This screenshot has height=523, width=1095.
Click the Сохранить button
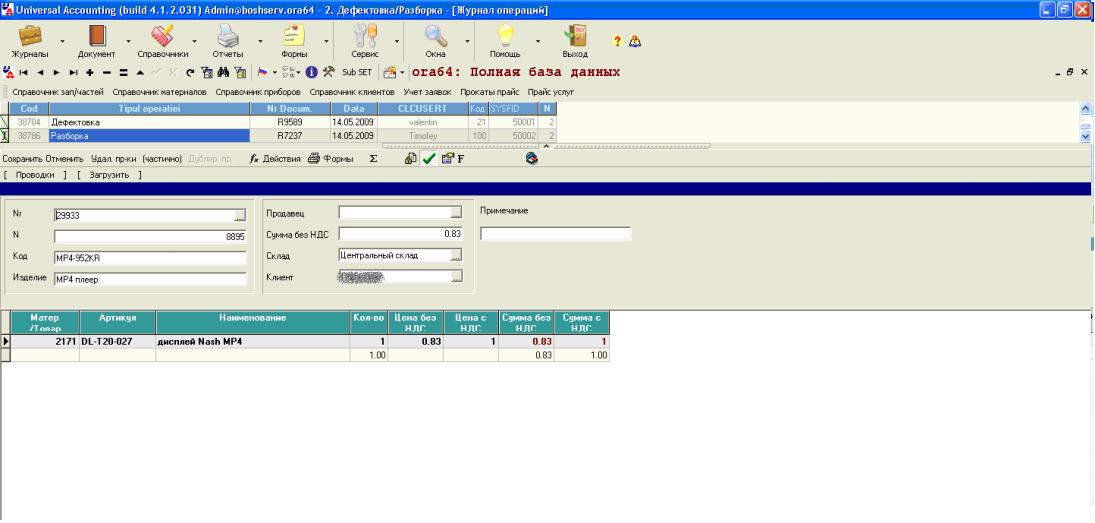[x=22, y=159]
